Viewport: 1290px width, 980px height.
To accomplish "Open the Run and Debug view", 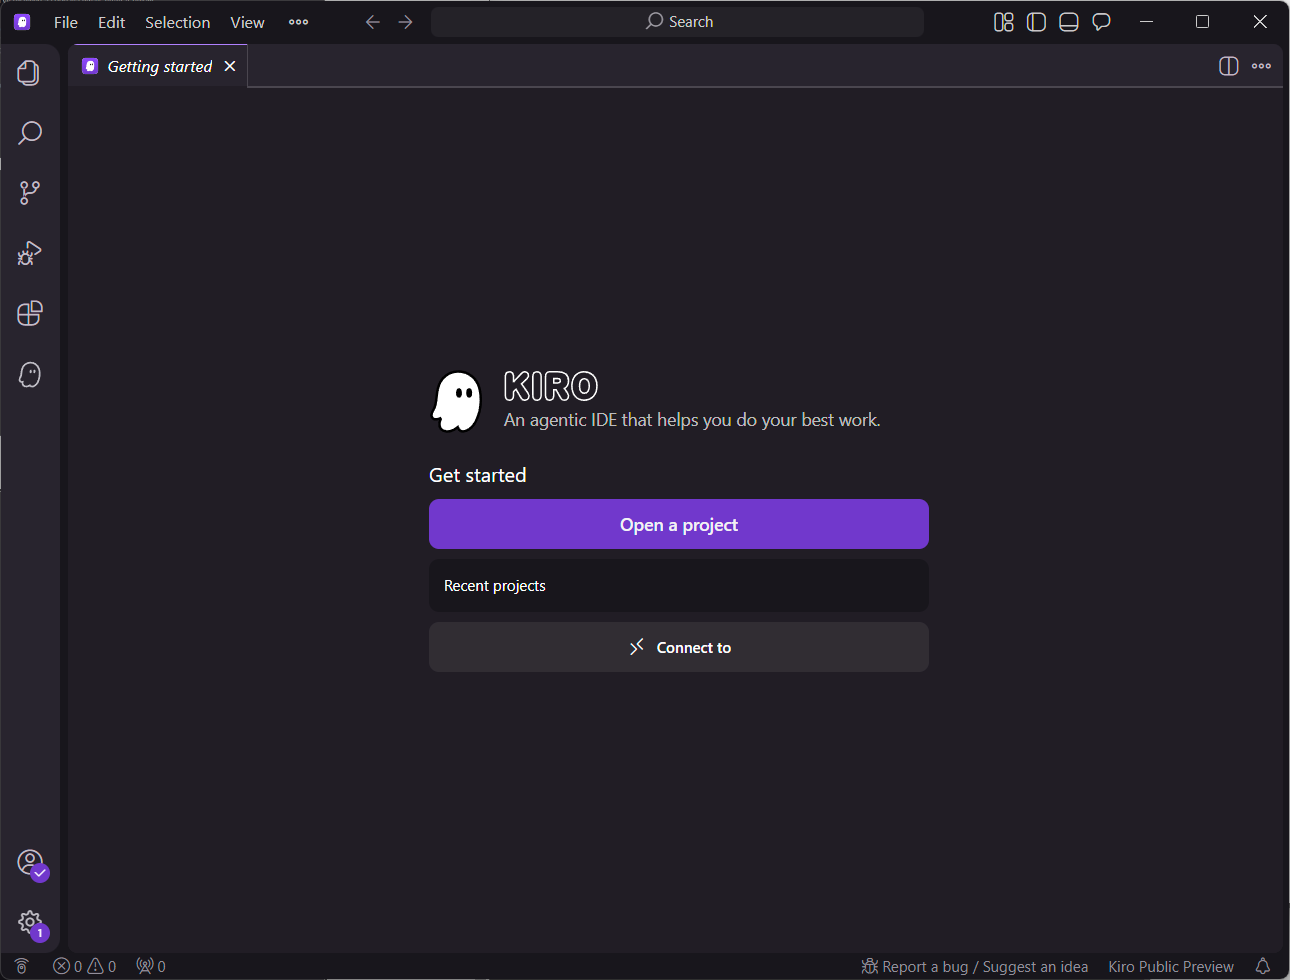I will (29, 253).
